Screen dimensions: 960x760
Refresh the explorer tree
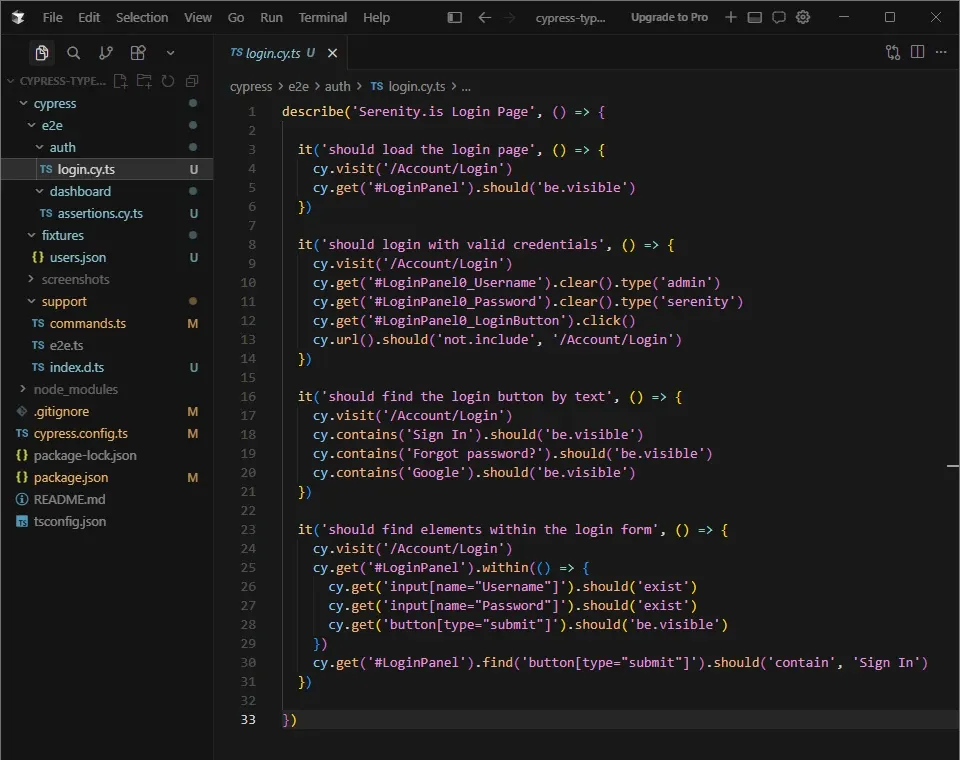pyautogui.click(x=168, y=81)
